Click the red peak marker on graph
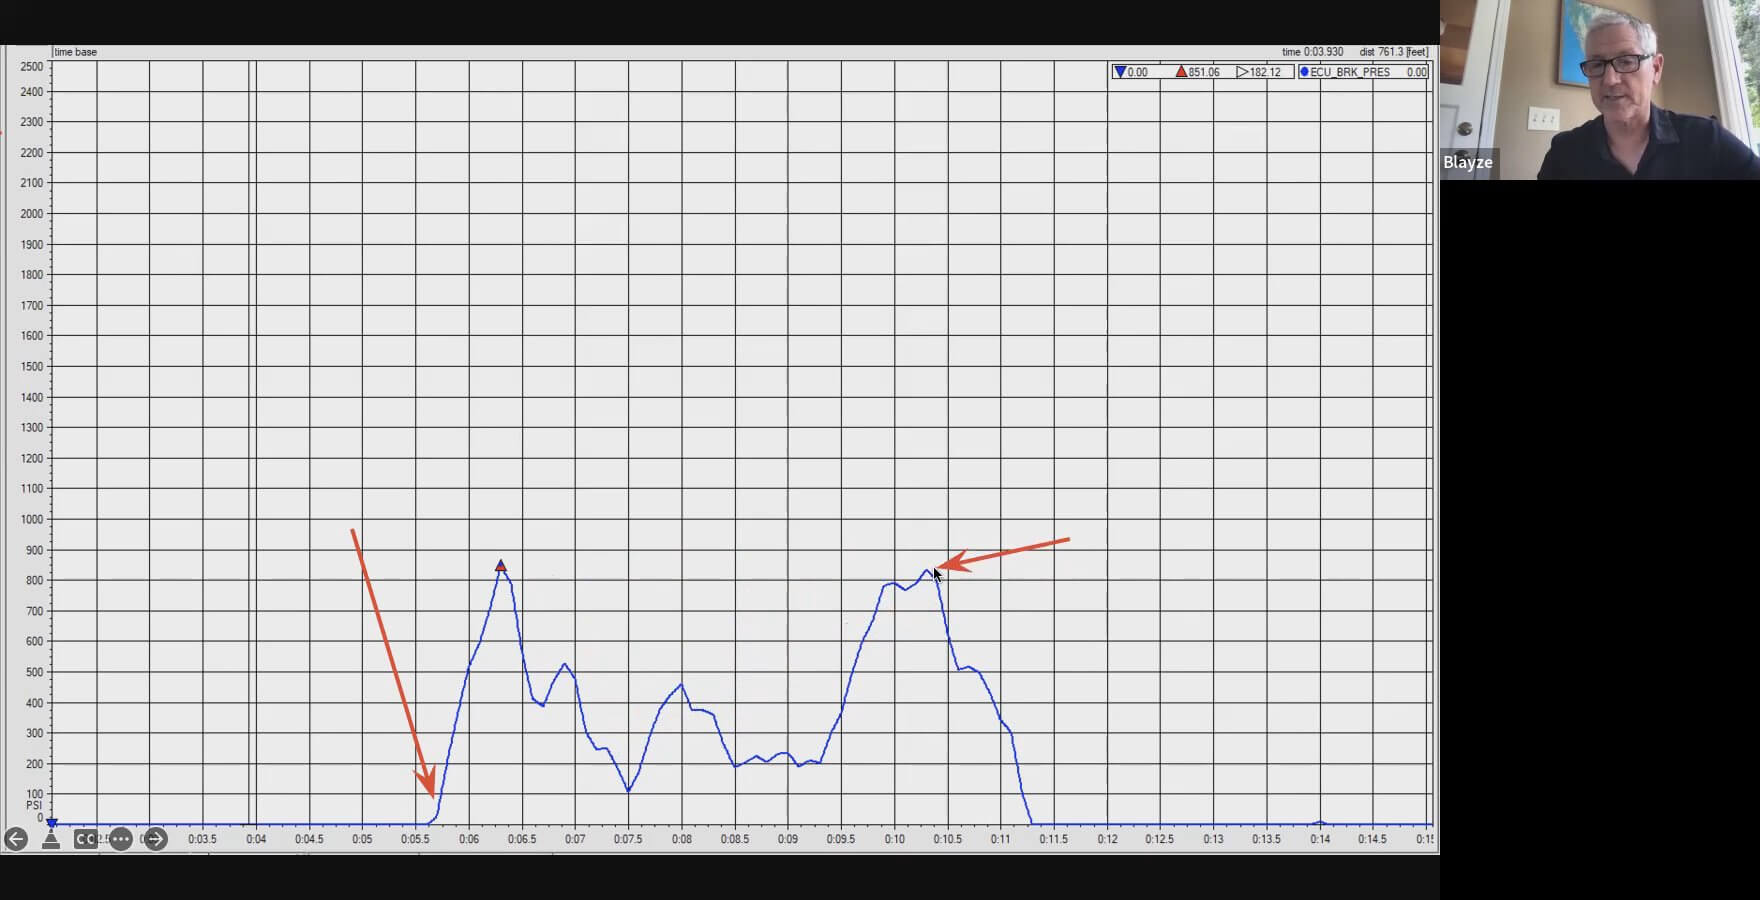 (501, 566)
